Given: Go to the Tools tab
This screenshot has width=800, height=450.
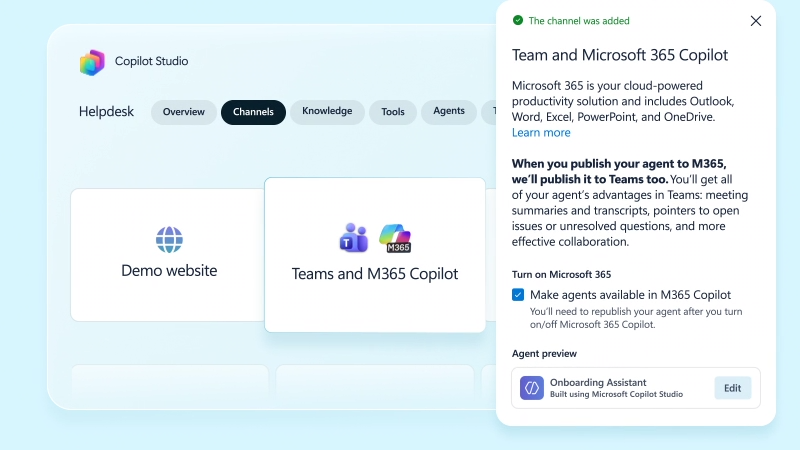Looking at the screenshot, I should click(393, 112).
